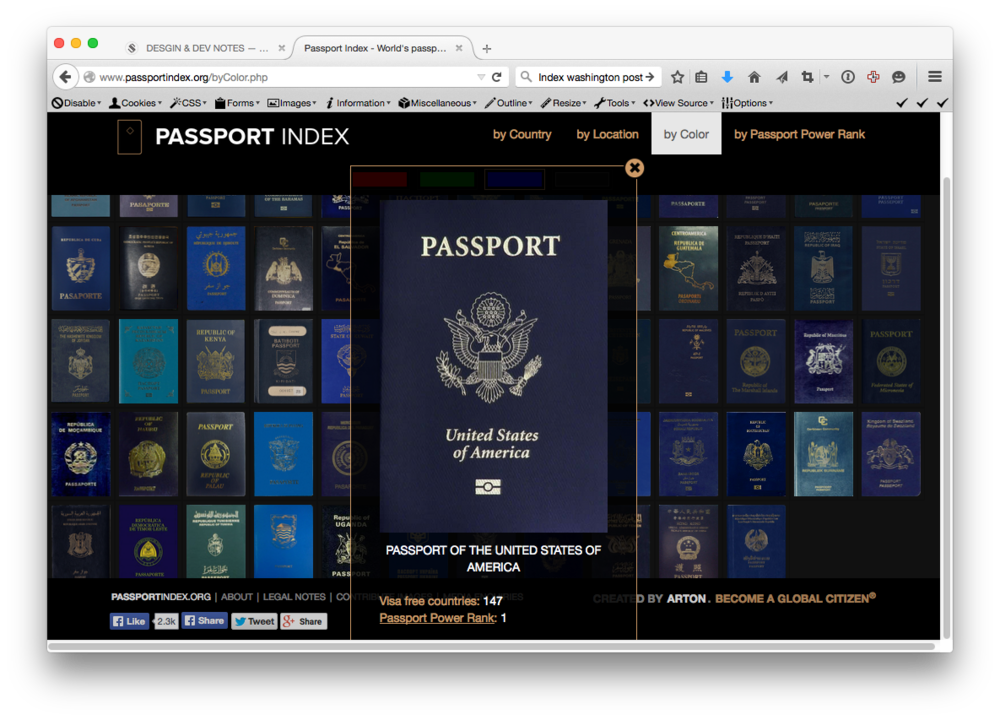
Task: Select the blue color swatch filter
Action: click(x=513, y=178)
